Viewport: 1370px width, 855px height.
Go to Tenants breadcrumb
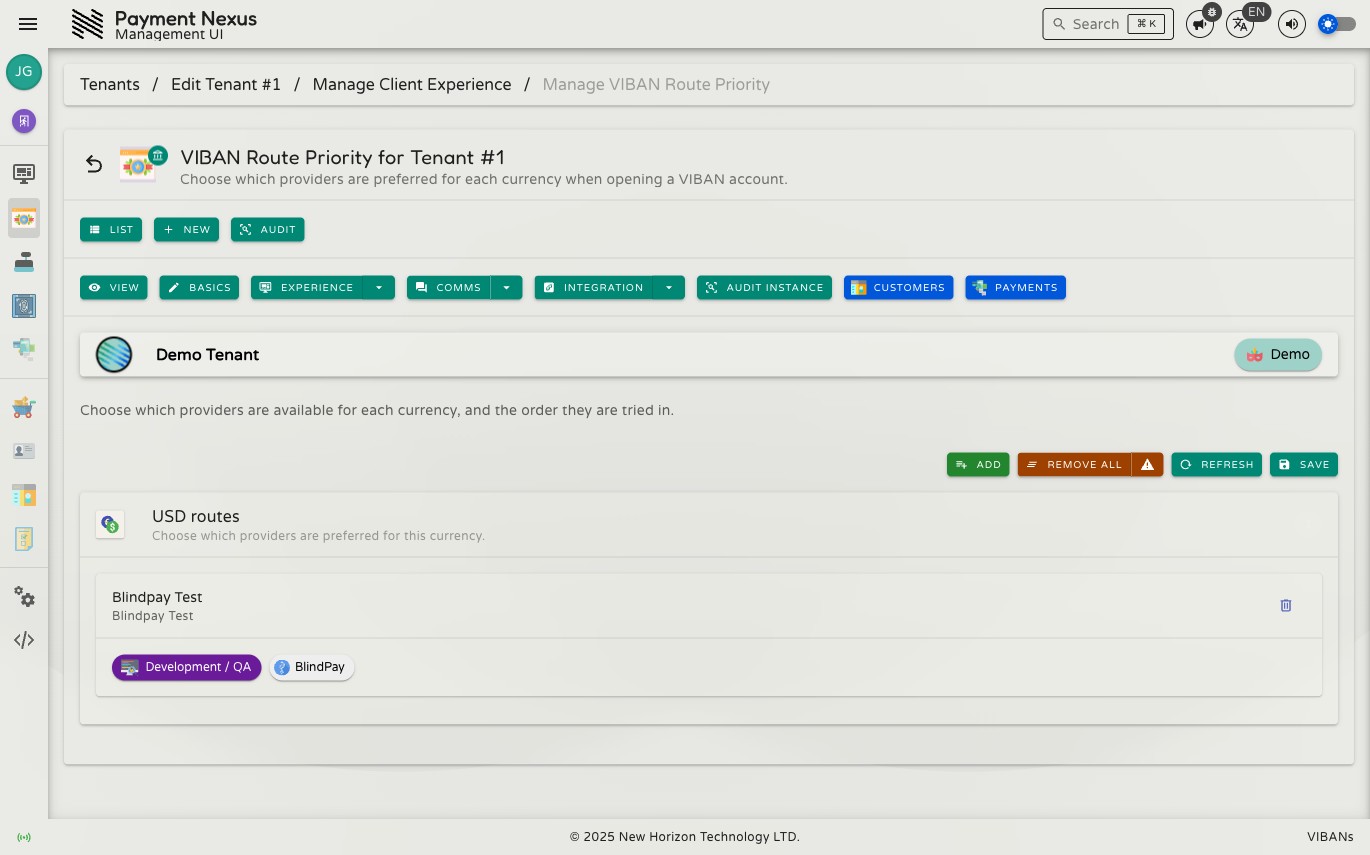point(110,84)
